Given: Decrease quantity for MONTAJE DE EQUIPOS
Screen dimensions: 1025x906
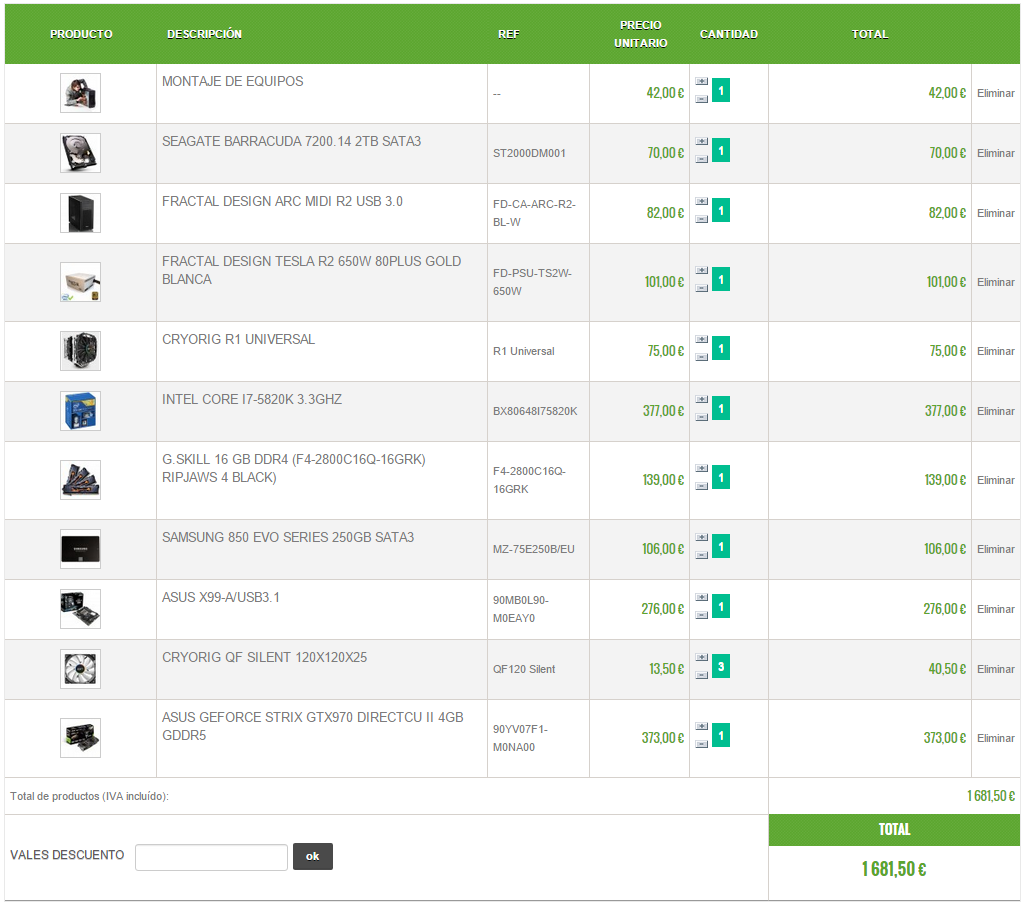Looking at the screenshot, I should click(x=701, y=99).
